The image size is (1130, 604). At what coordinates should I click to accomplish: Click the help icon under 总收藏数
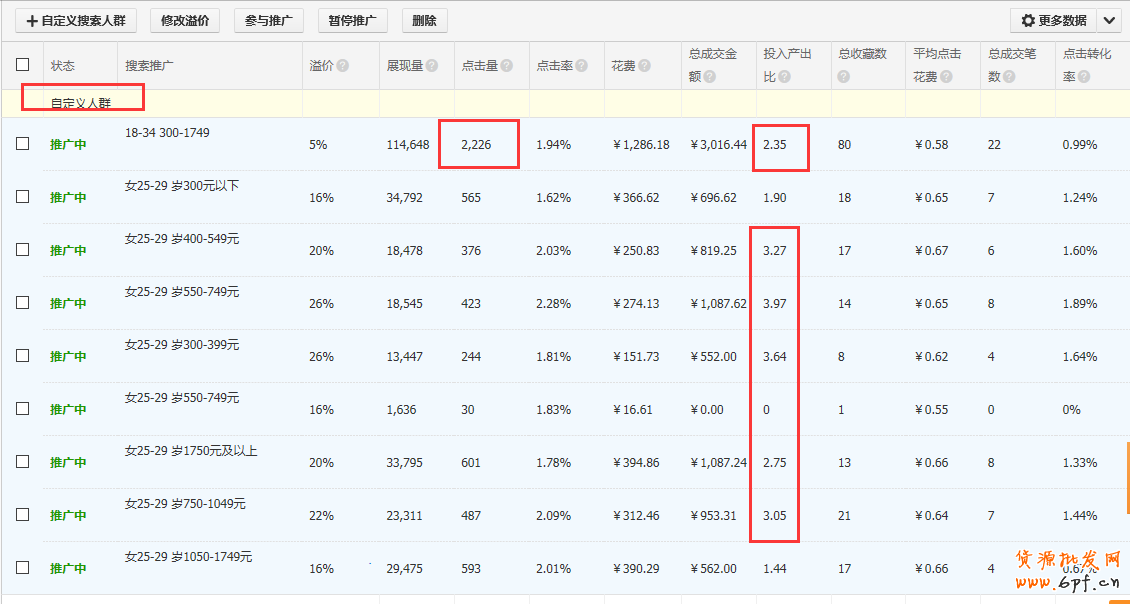tap(844, 77)
